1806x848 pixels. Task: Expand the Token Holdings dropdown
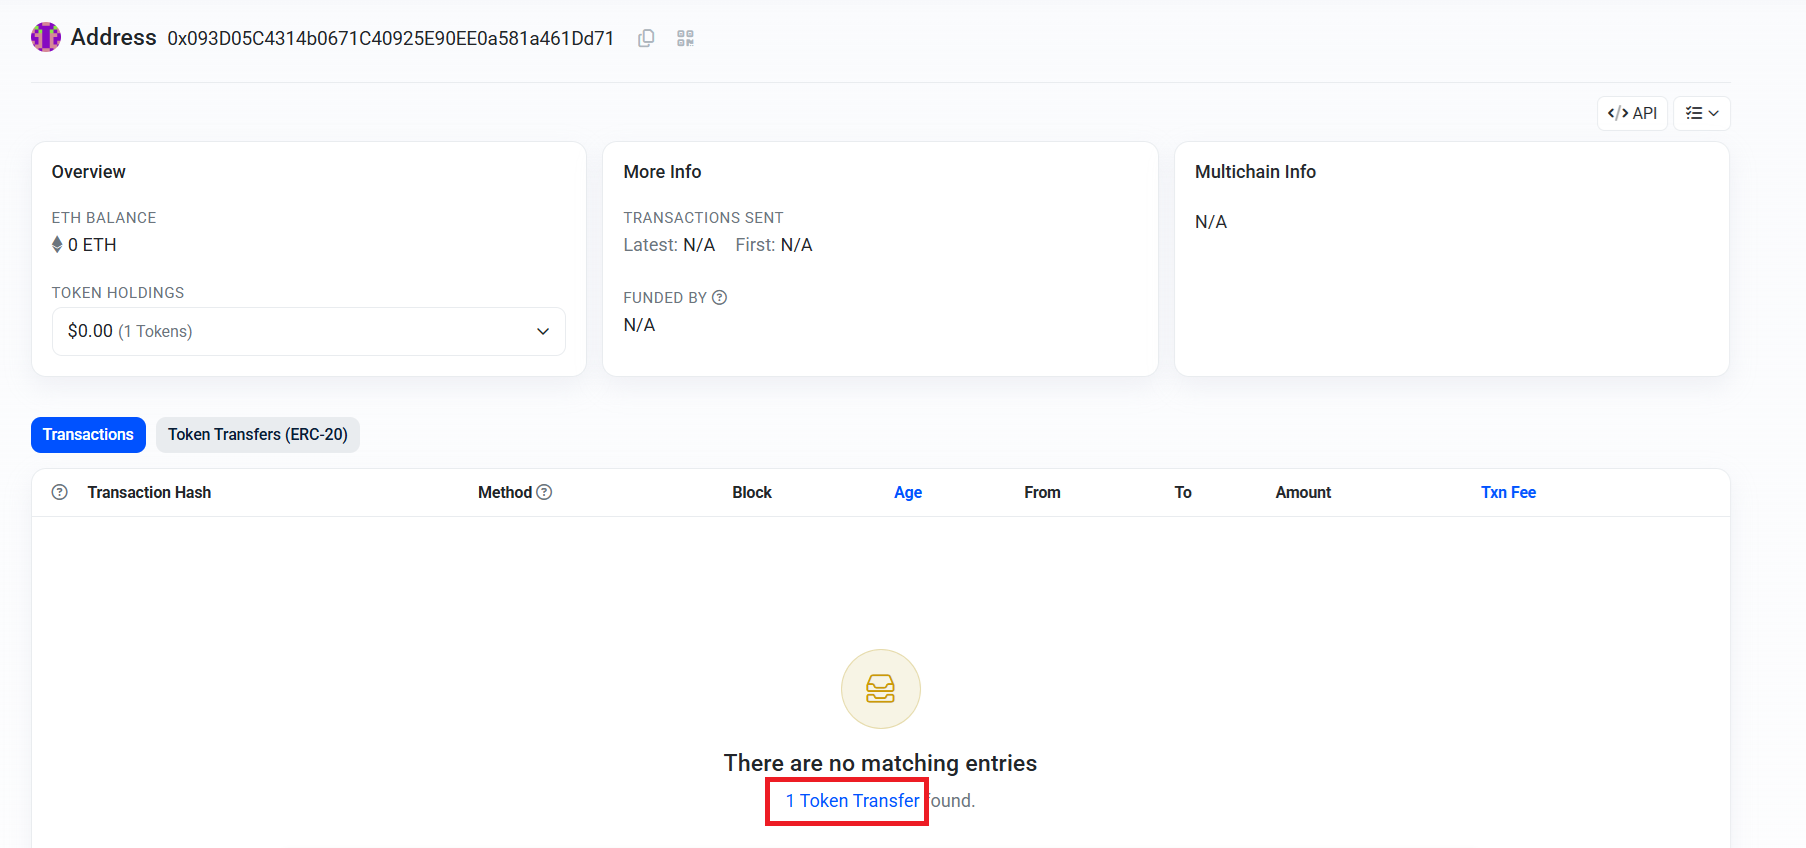pyautogui.click(x=309, y=331)
